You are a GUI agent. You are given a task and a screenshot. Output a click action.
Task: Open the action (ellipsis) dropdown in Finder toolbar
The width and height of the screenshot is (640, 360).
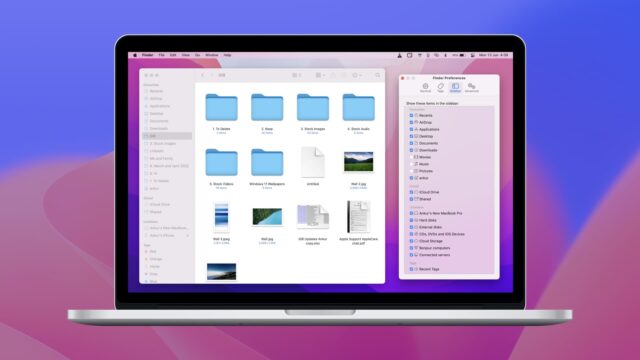coord(357,76)
